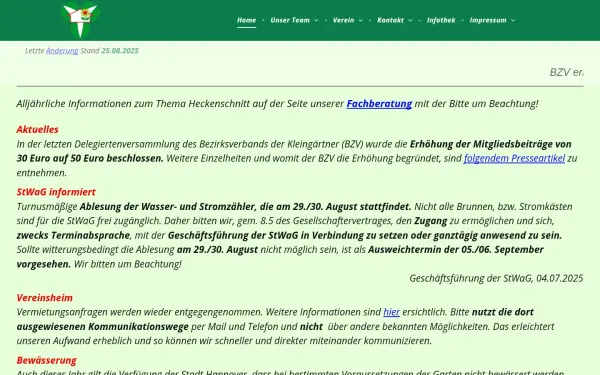Click the Bewässerung heading
Screen dimensions: 600x375
(x=46, y=360)
